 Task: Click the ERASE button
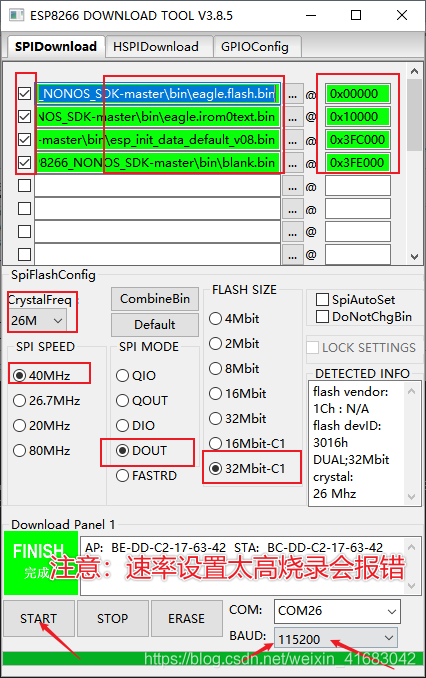(x=186, y=618)
